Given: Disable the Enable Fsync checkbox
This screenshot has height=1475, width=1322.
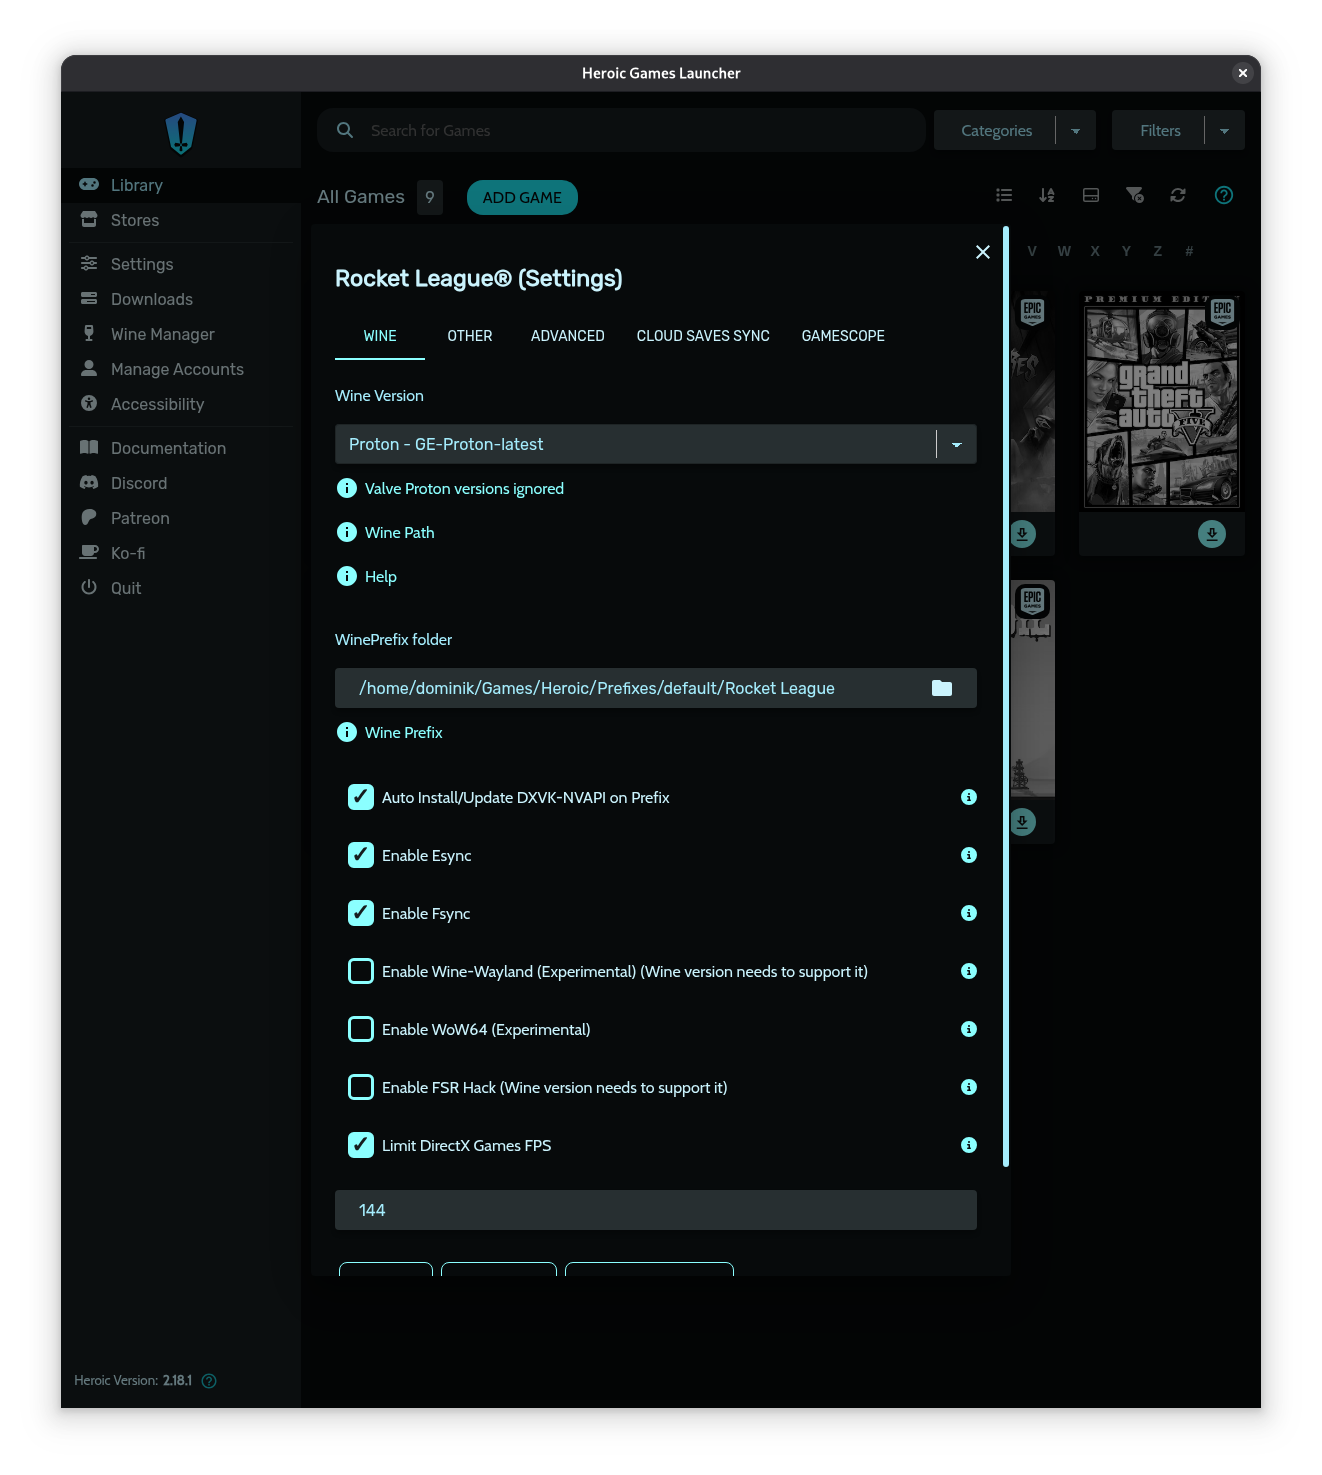Looking at the screenshot, I should click(361, 913).
